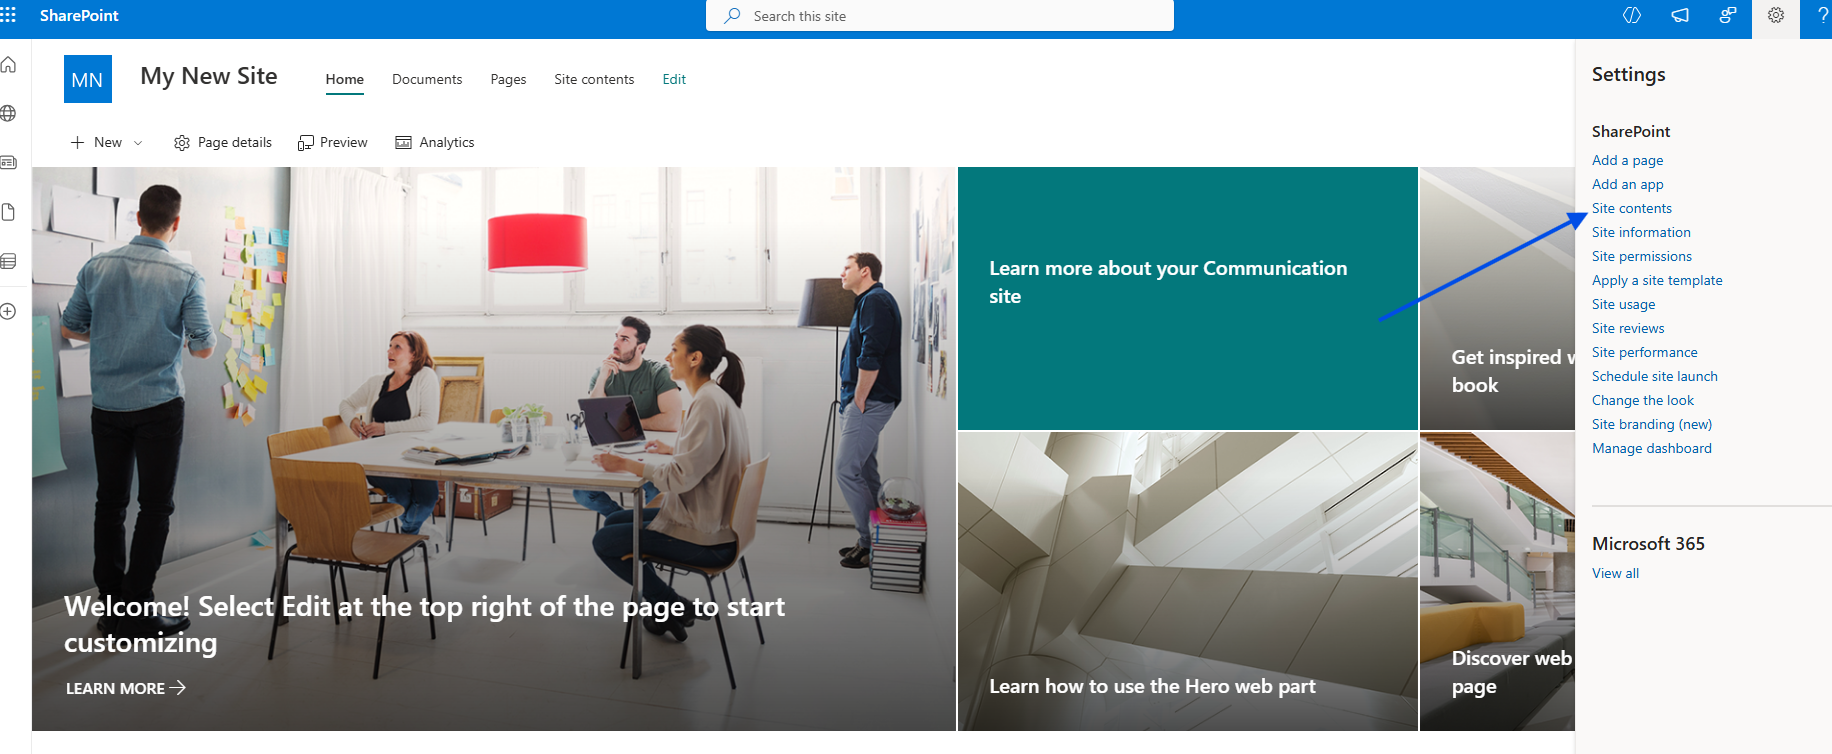The width and height of the screenshot is (1832, 754).
Task: Open the Pages navigation item
Action: 508,79
